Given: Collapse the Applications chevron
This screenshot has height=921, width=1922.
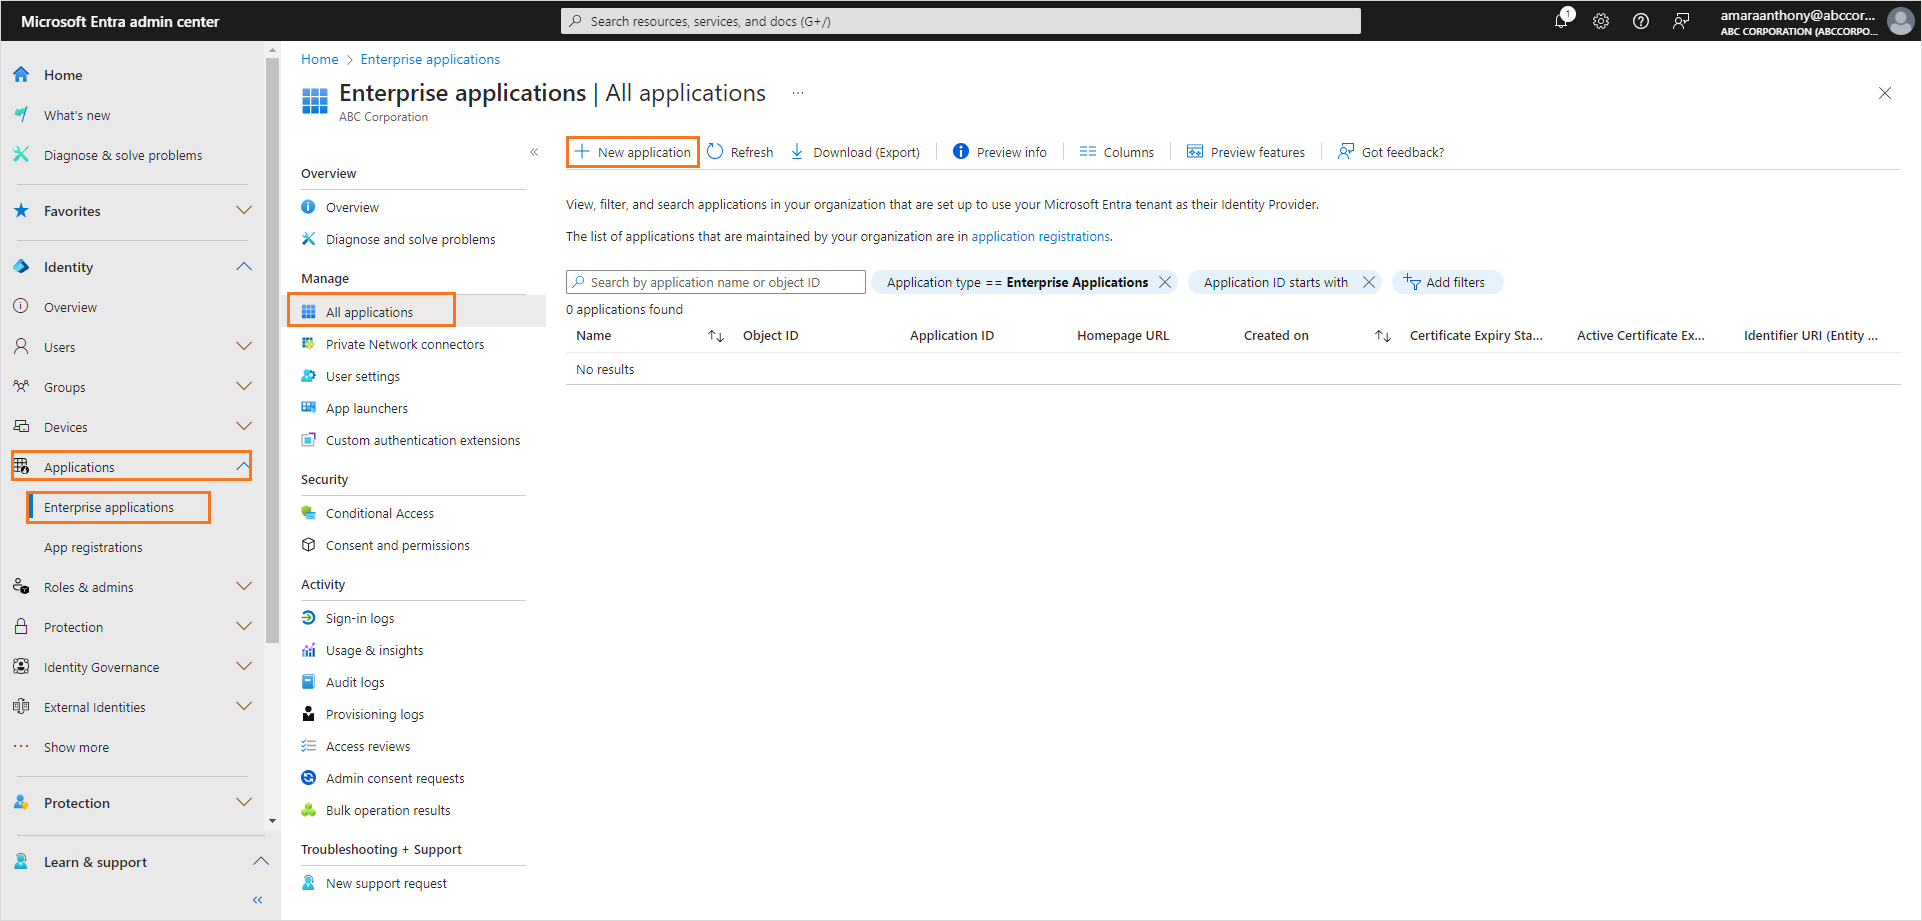Looking at the screenshot, I should tap(243, 466).
